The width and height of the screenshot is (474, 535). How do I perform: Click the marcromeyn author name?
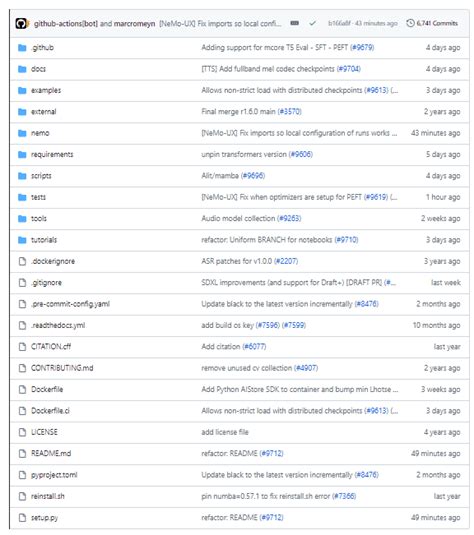134,24
